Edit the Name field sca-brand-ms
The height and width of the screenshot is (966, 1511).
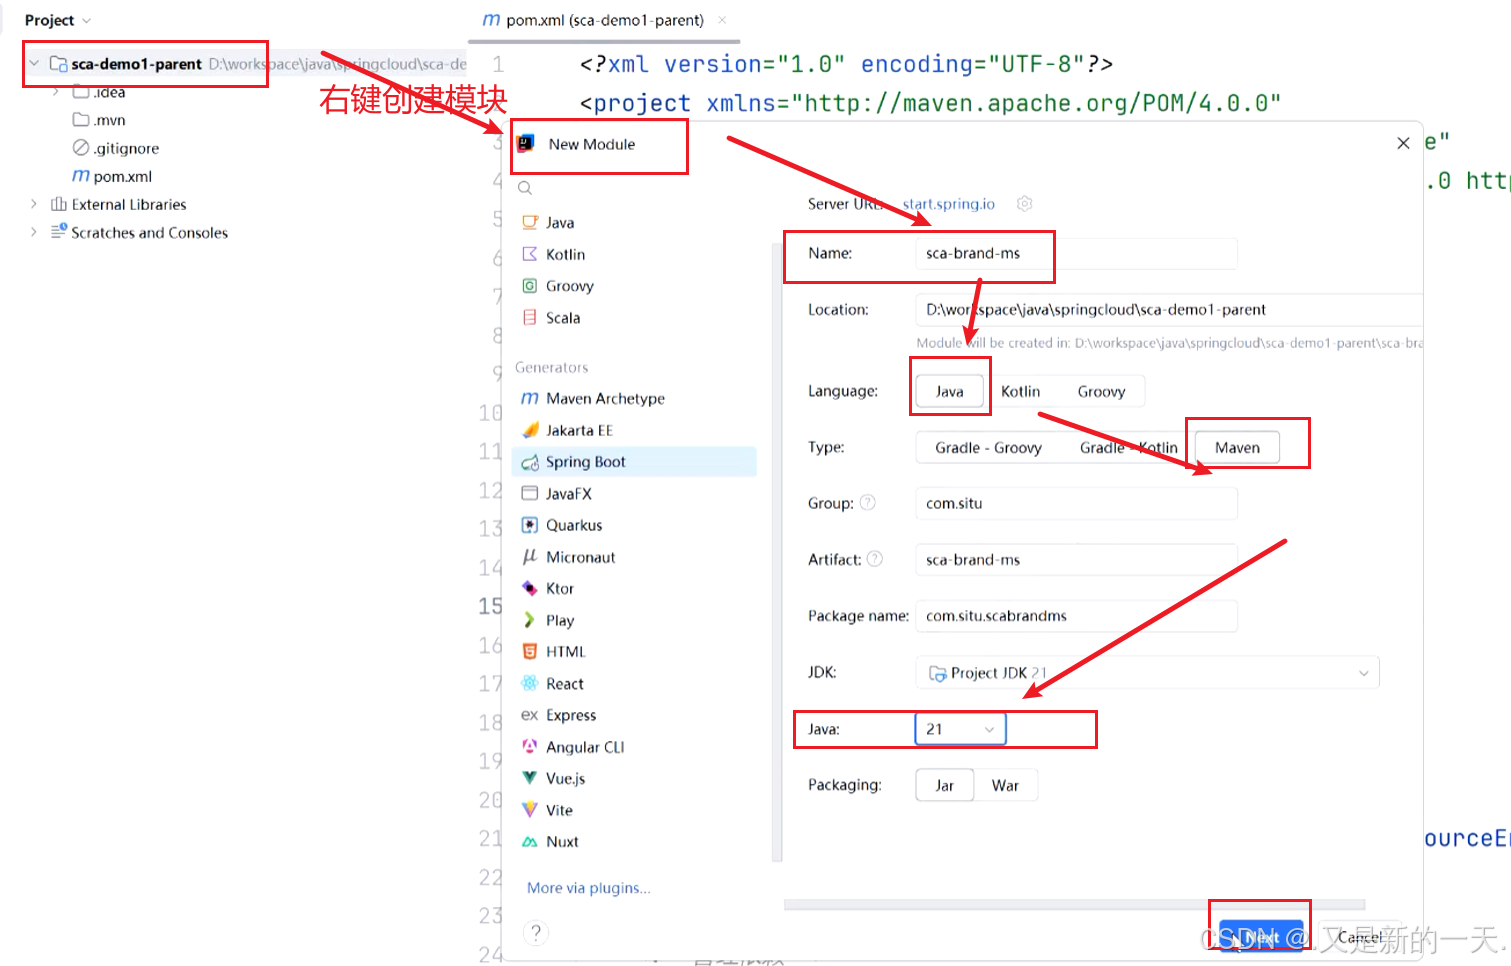pos(1076,254)
